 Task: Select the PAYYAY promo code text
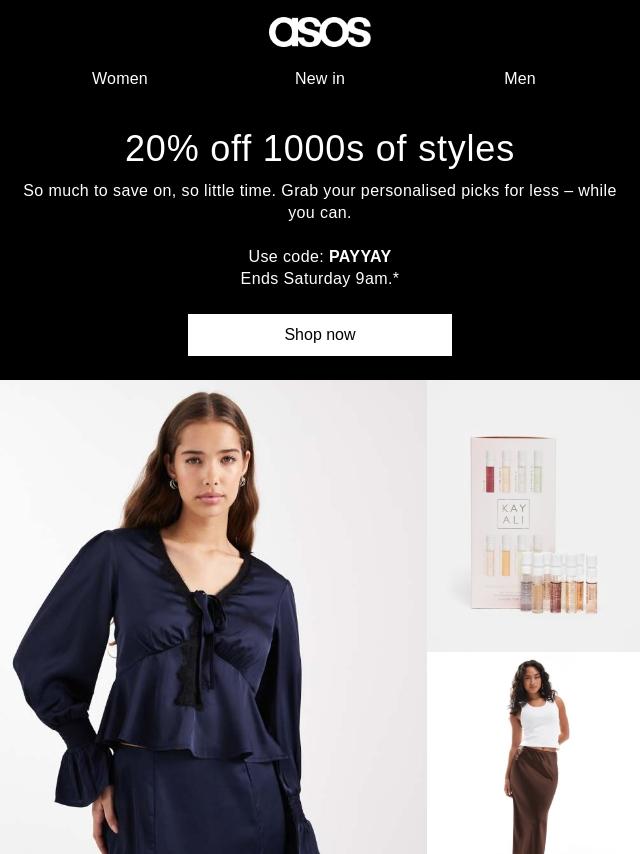(360, 256)
